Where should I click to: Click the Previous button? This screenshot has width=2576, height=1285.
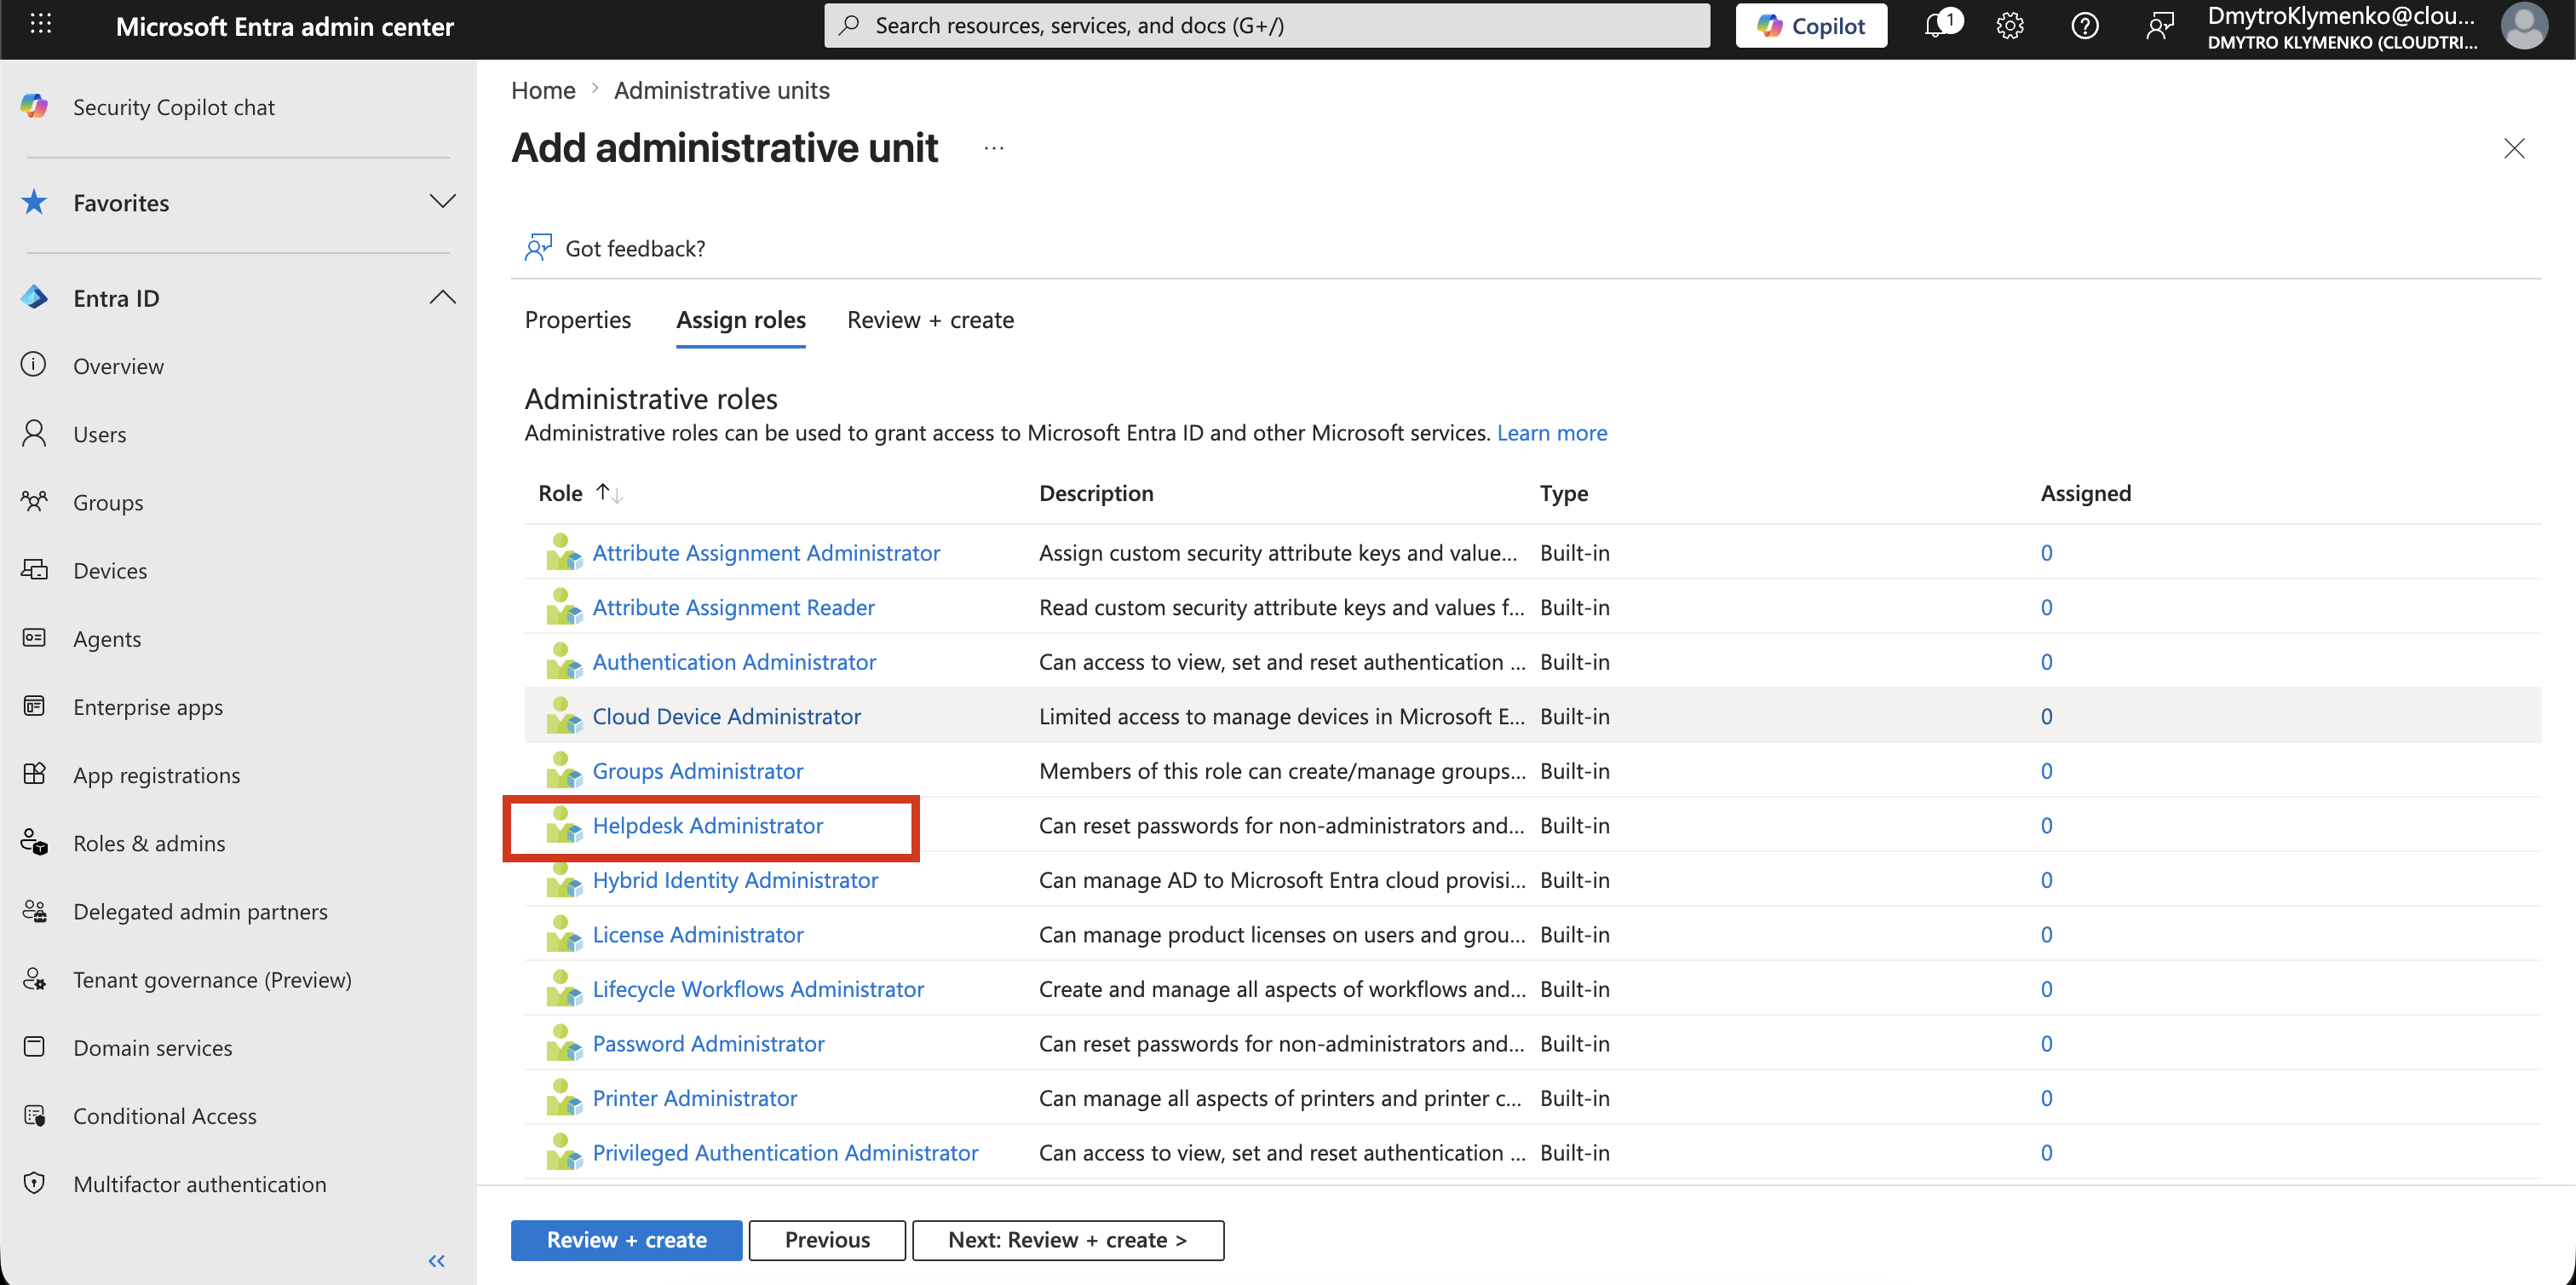coord(827,1240)
